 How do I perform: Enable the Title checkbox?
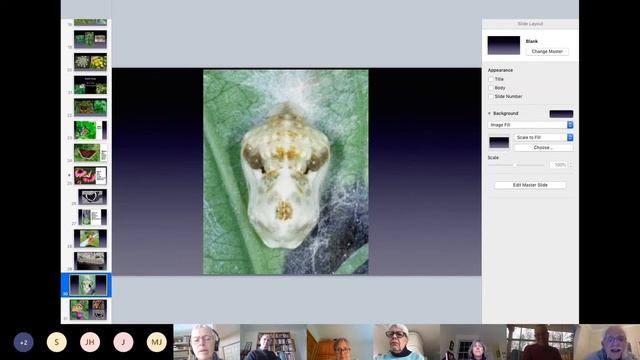pos(491,79)
